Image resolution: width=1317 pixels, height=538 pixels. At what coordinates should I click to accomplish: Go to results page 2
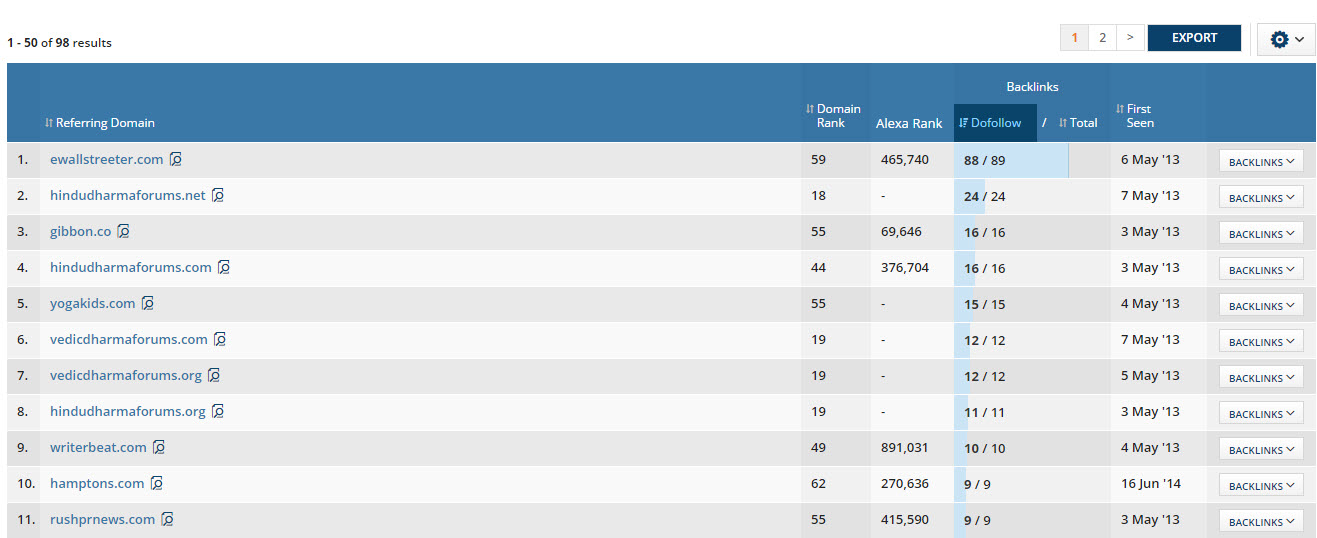coord(1102,38)
